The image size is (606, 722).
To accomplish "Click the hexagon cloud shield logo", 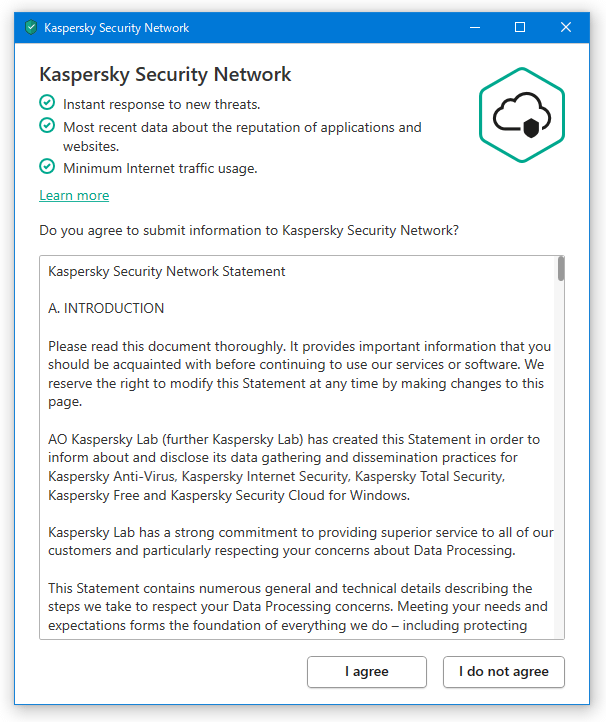I will [x=522, y=115].
